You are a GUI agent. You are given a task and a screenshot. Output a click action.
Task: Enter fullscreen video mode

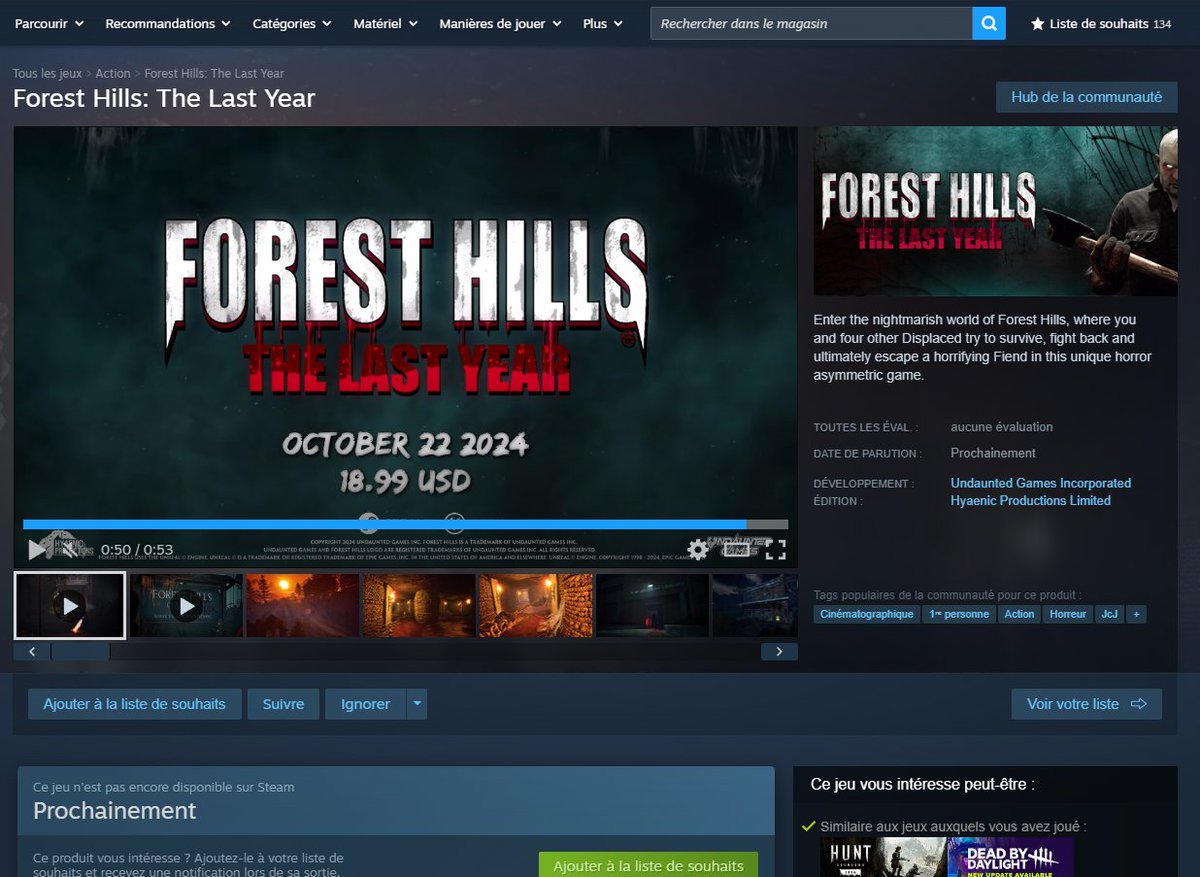click(x=776, y=549)
